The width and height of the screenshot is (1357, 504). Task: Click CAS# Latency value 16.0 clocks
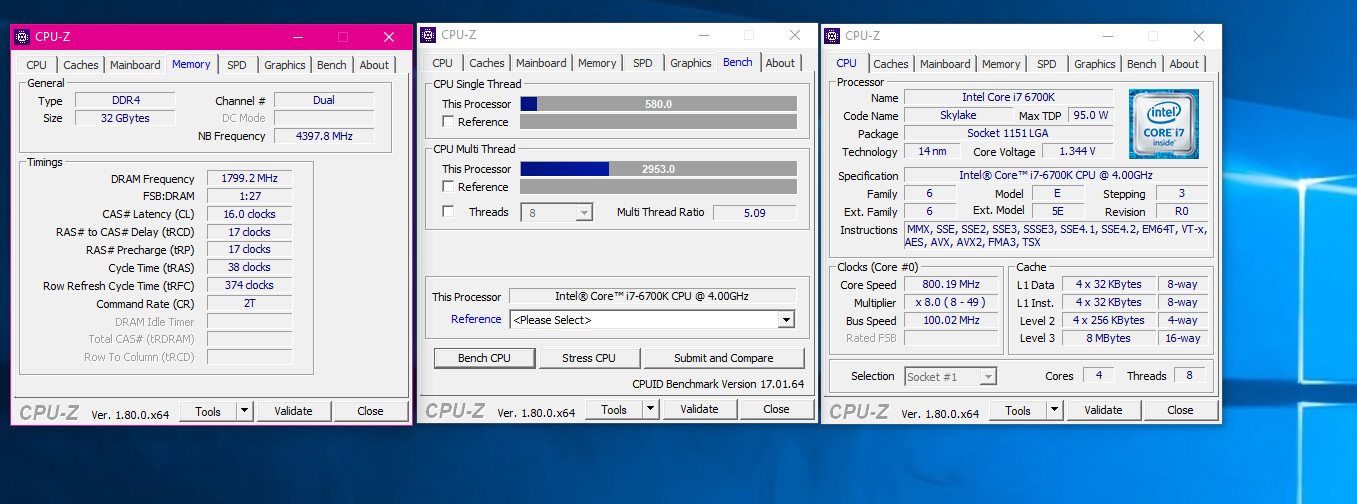(250, 214)
